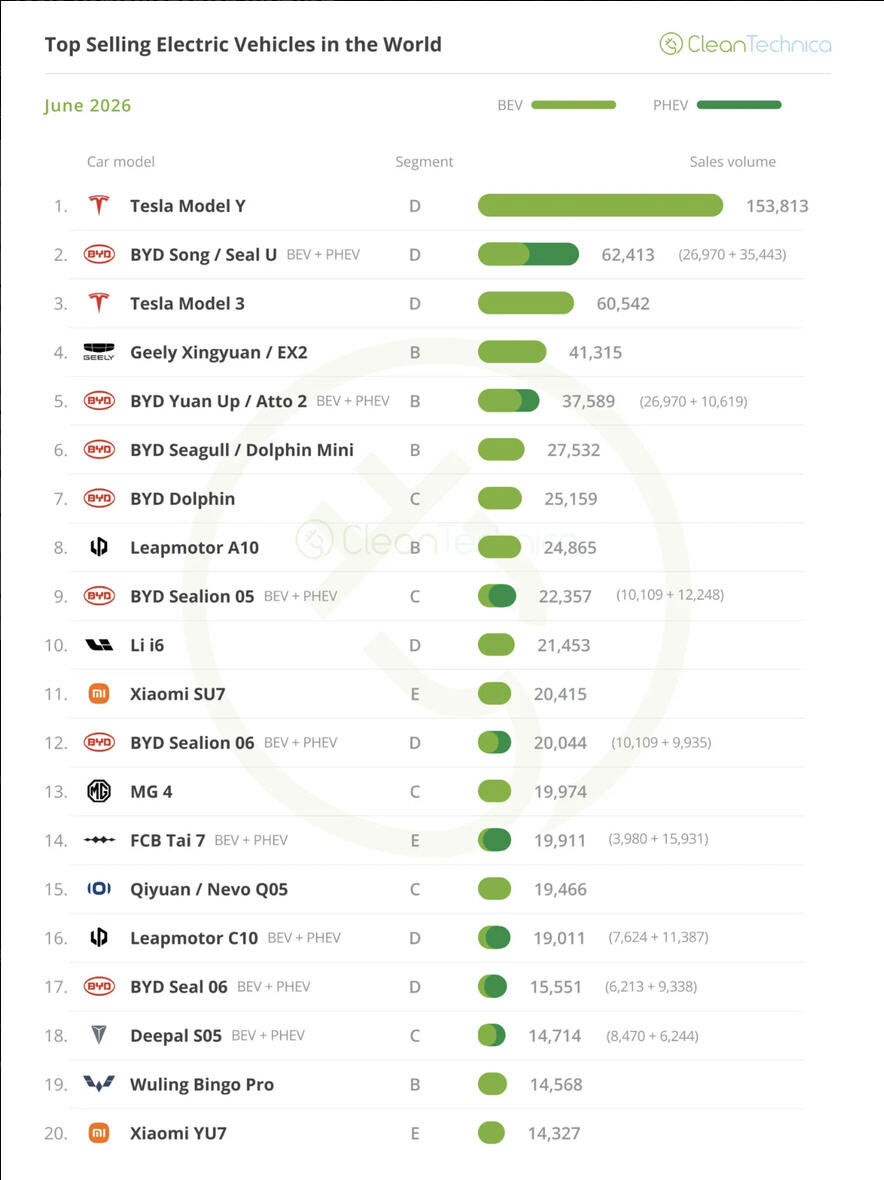Click the Wuling logo next to Bingo Pro
884x1180 pixels.
tap(99, 1084)
